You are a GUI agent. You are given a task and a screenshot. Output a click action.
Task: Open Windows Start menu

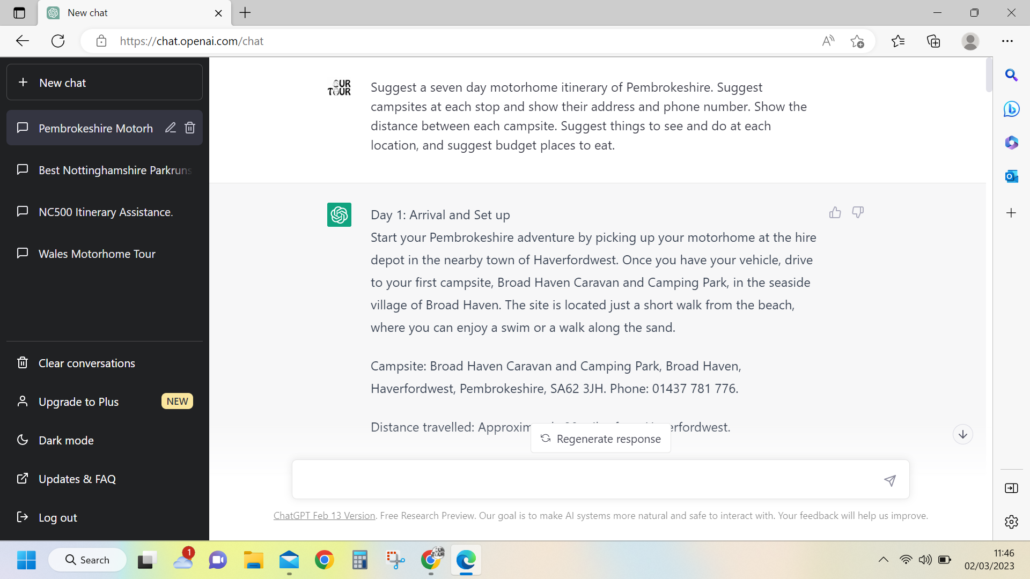click(x=26, y=560)
